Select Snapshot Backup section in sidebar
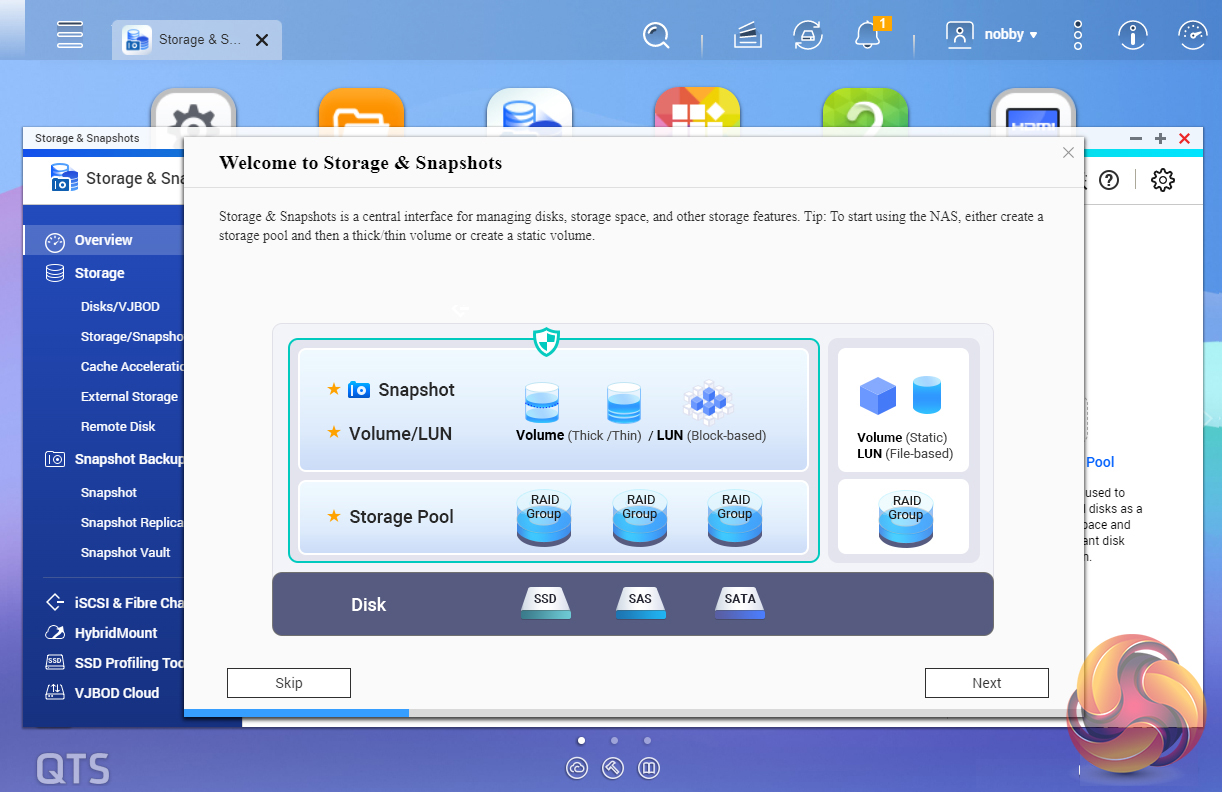The image size is (1222, 792). click(115, 459)
